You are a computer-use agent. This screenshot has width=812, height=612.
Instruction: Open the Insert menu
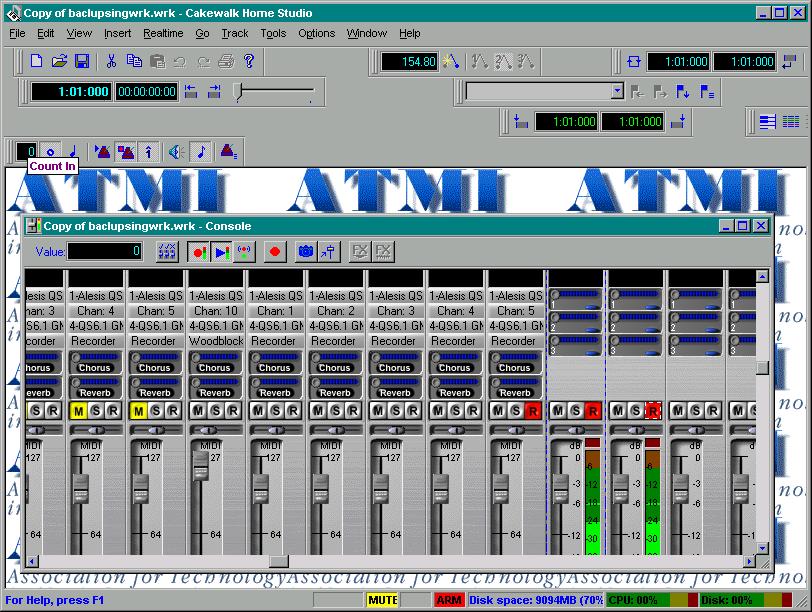pos(118,33)
